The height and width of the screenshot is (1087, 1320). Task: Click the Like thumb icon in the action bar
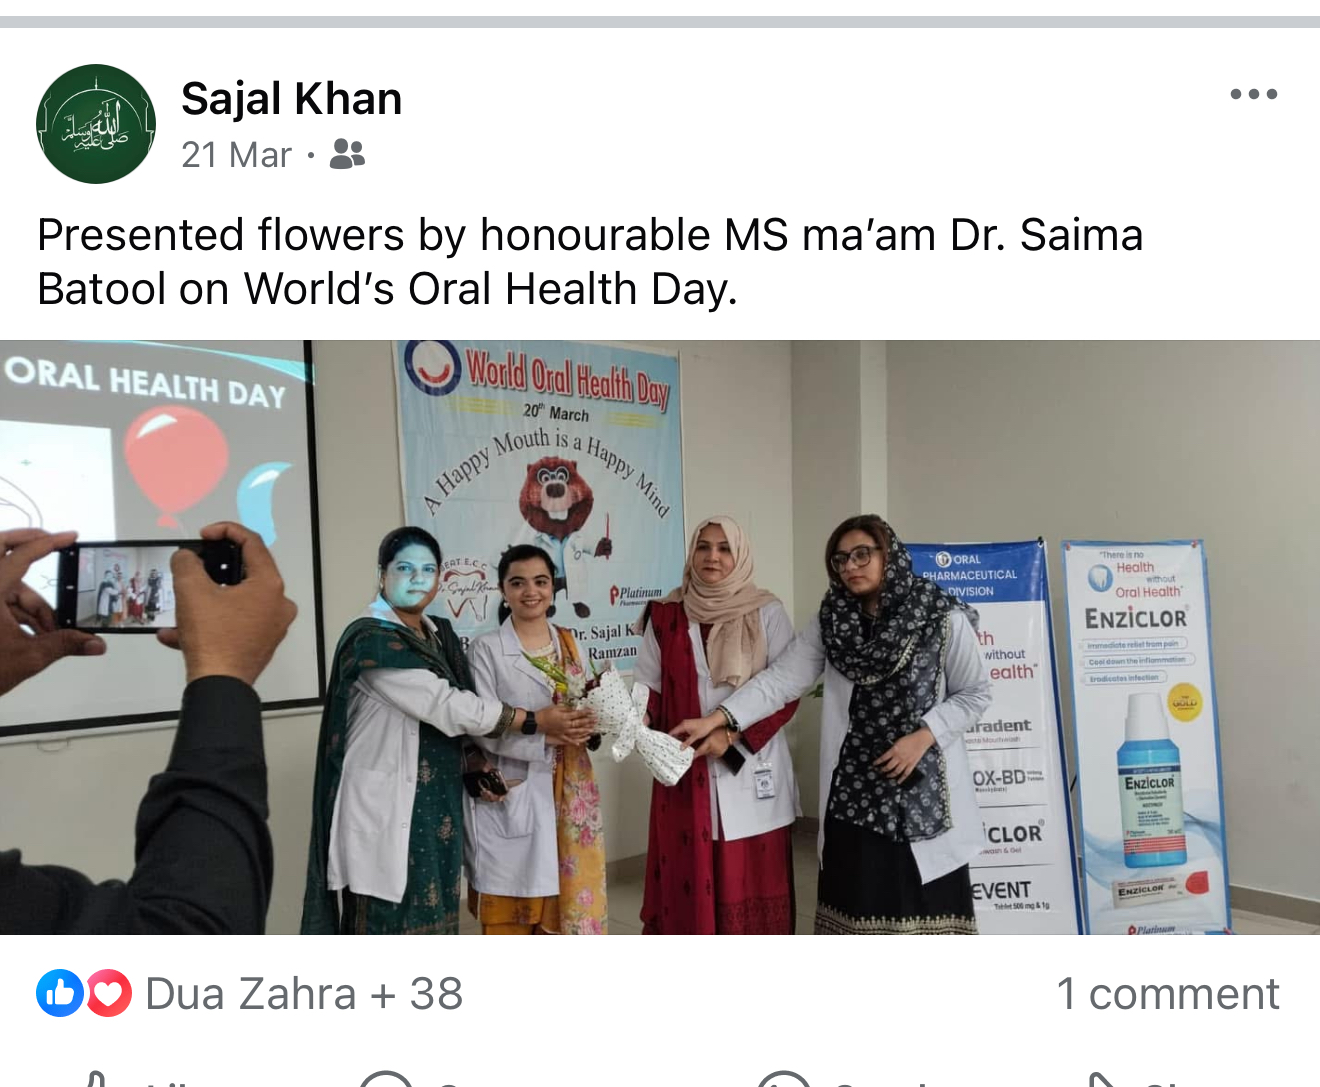click(95, 1080)
